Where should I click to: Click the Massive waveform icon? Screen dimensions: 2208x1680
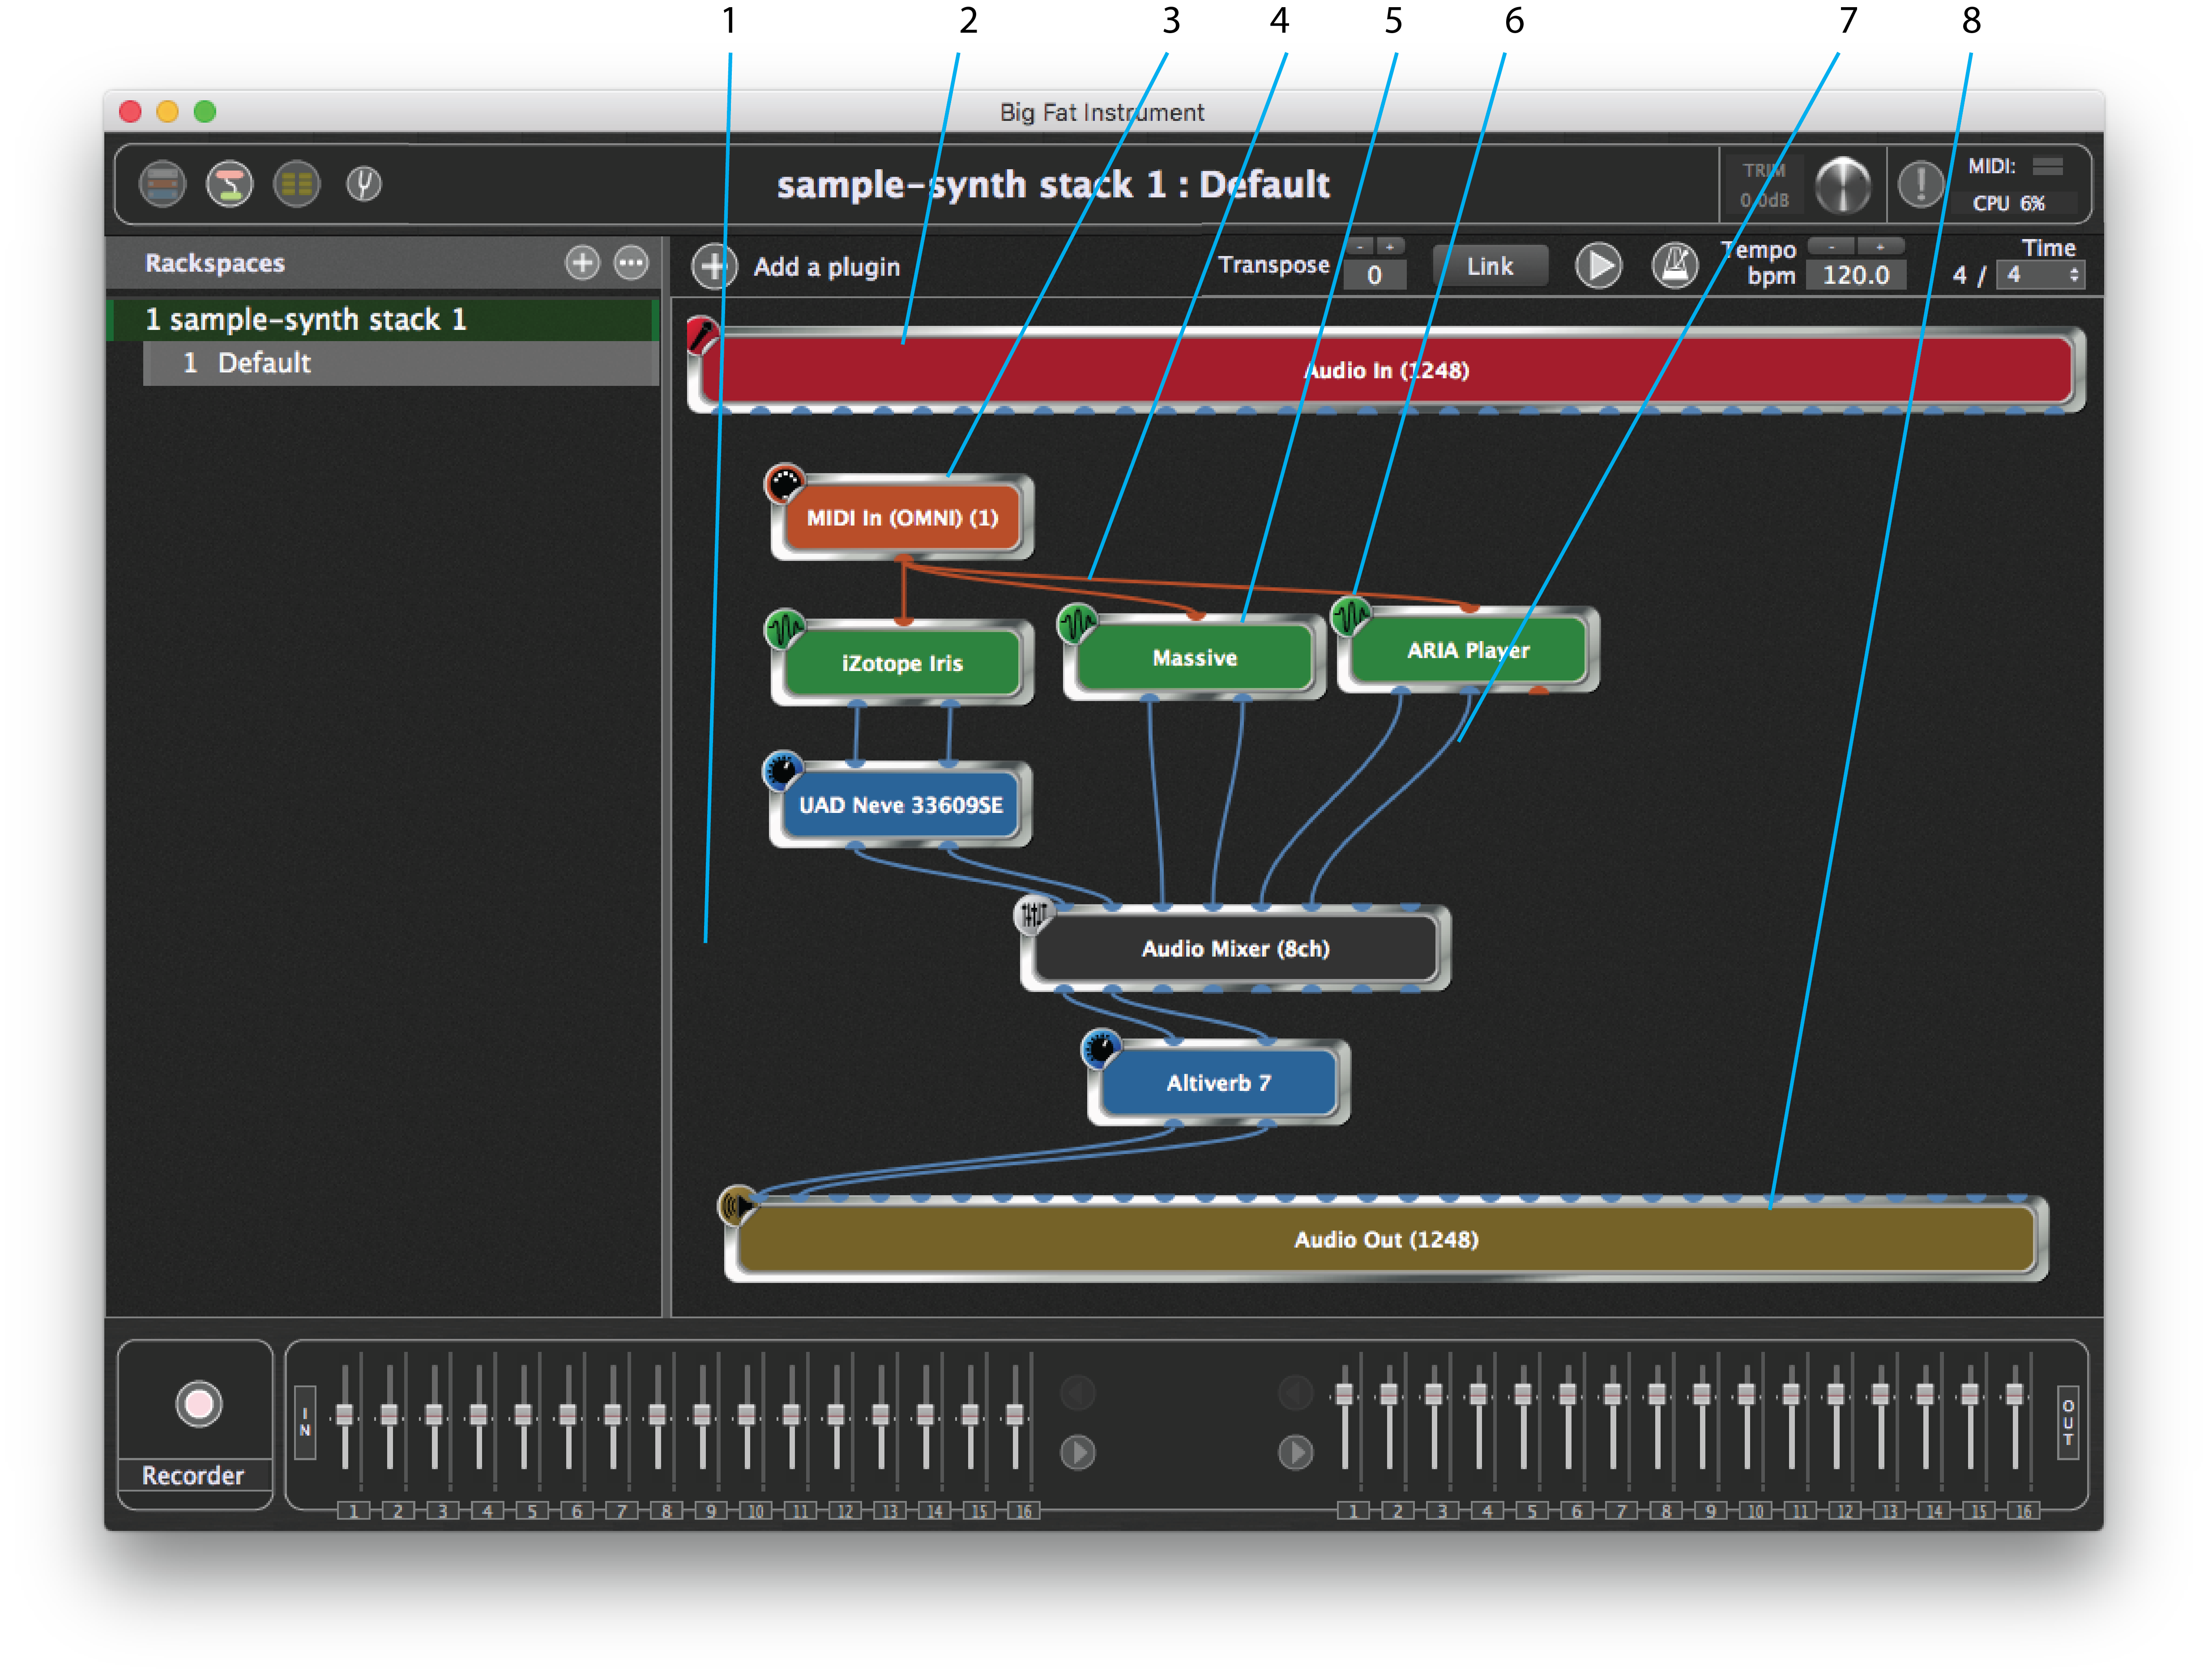tap(1078, 623)
